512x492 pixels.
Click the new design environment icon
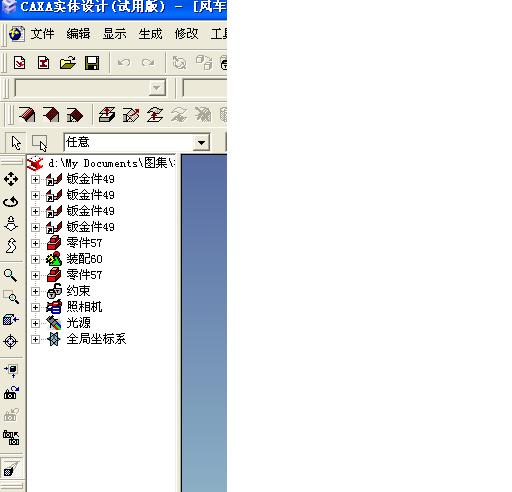(19, 63)
